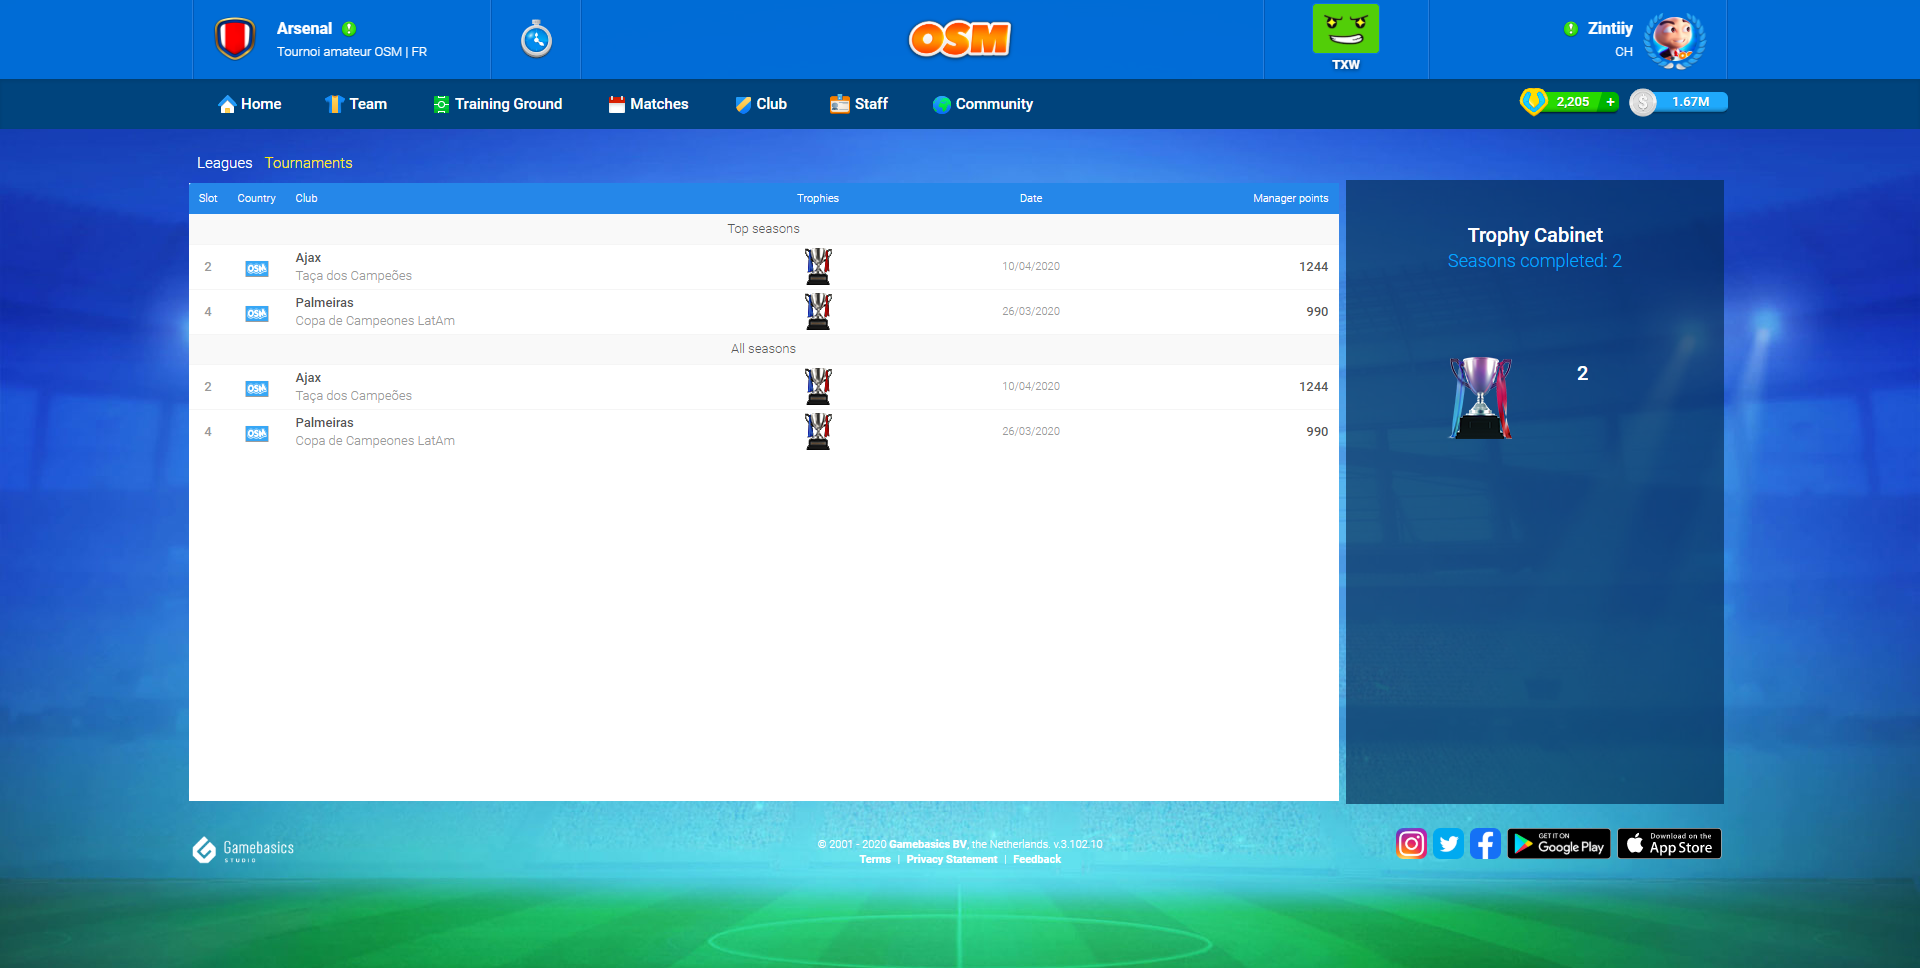Open the Instagram icon

coord(1411,844)
